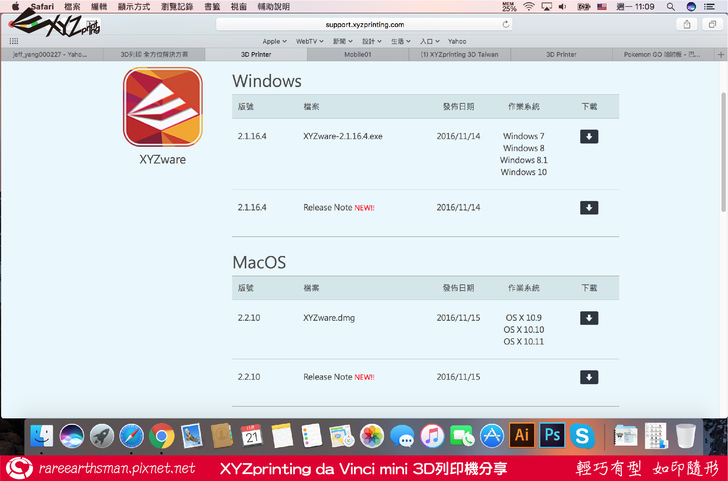Image resolution: width=728 pixels, height=481 pixels.
Task: Download XYZware.dmg for MacOS
Action: [x=589, y=318]
